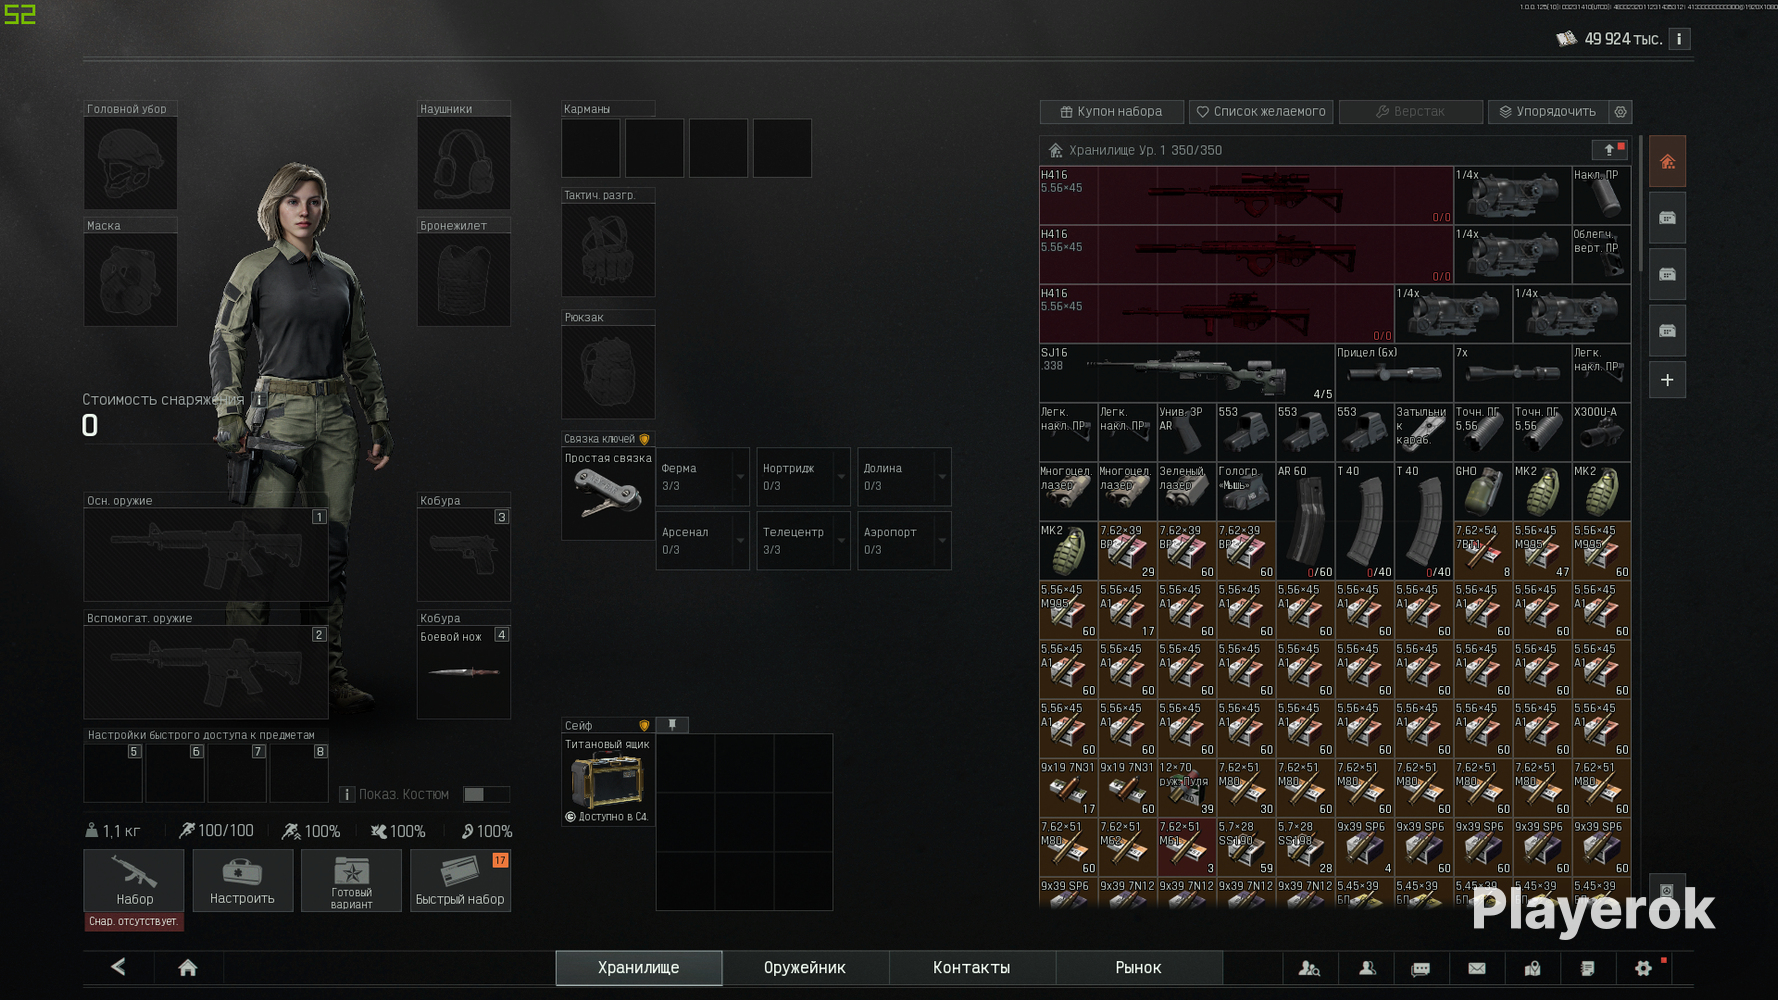The image size is (1778, 1000).
Task: Toggle the Показ. Костюм switch
Action: [486, 794]
